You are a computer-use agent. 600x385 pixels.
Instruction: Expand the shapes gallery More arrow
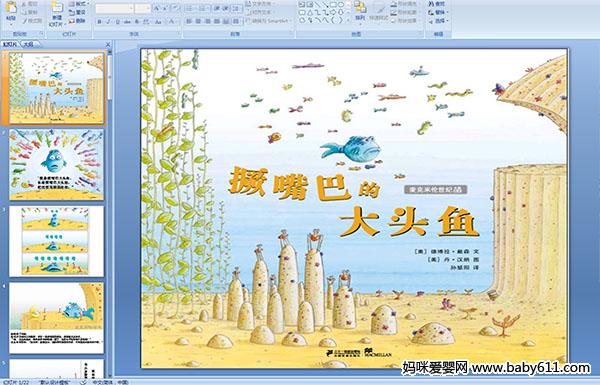(x=348, y=20)
